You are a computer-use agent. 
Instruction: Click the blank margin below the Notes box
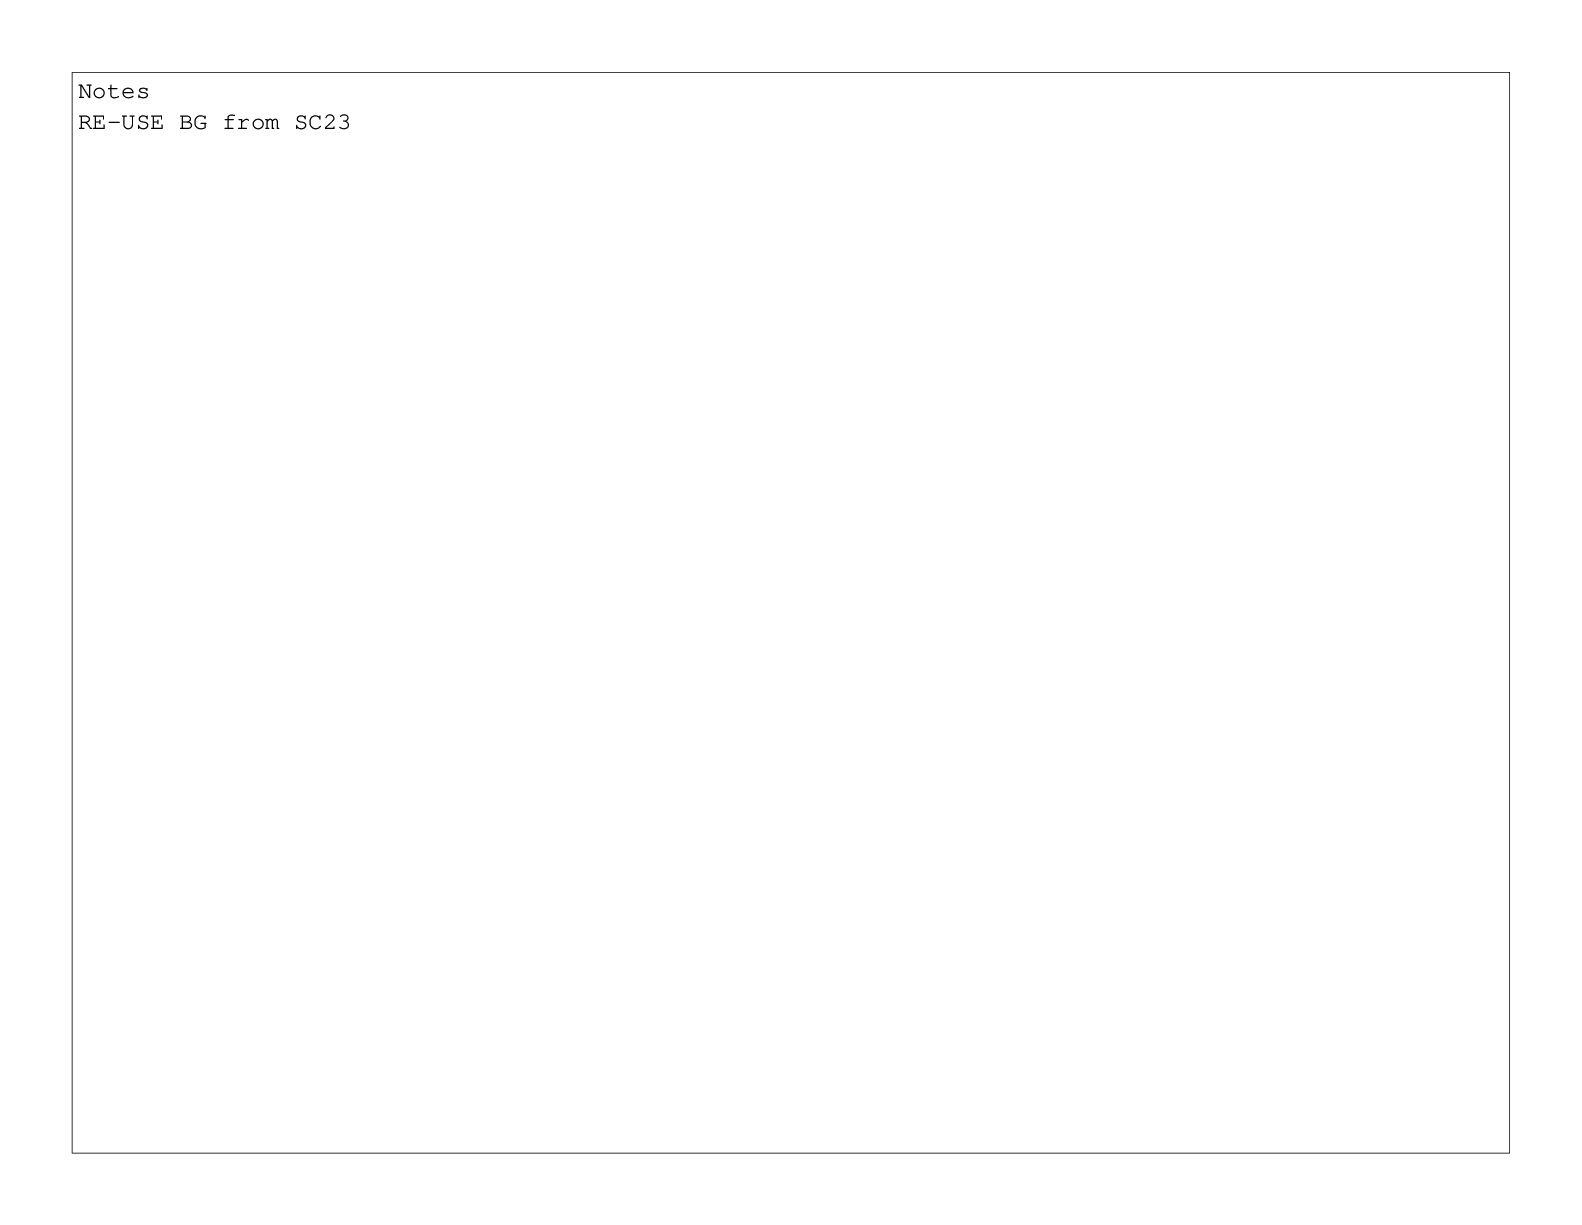[790, 1190]
